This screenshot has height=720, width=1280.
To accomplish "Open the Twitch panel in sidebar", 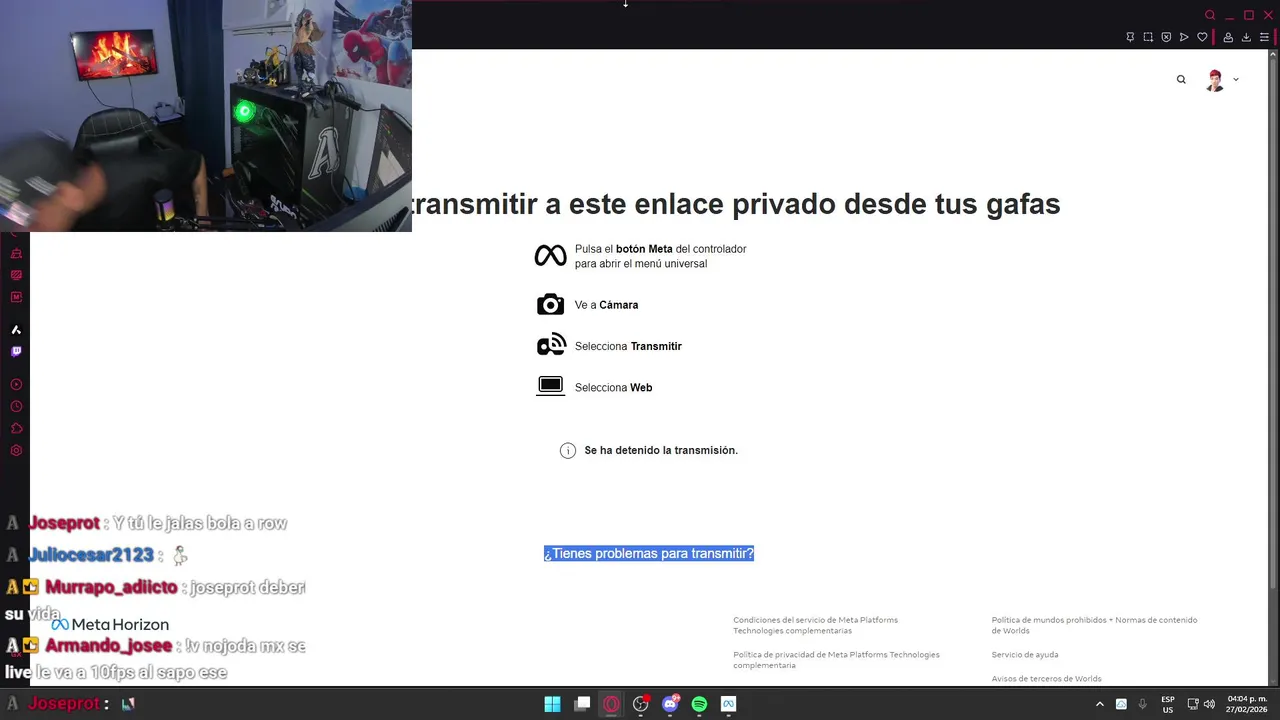I will 16,351.
